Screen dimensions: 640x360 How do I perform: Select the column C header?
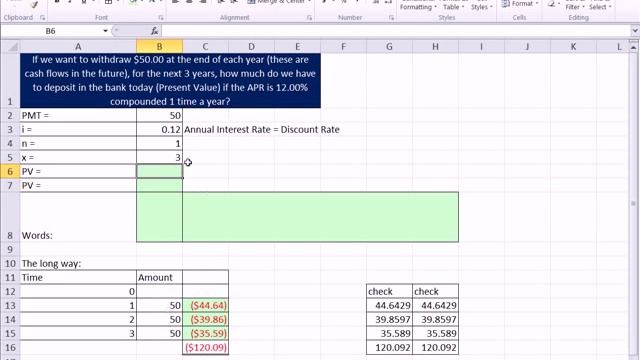(205, 47)
